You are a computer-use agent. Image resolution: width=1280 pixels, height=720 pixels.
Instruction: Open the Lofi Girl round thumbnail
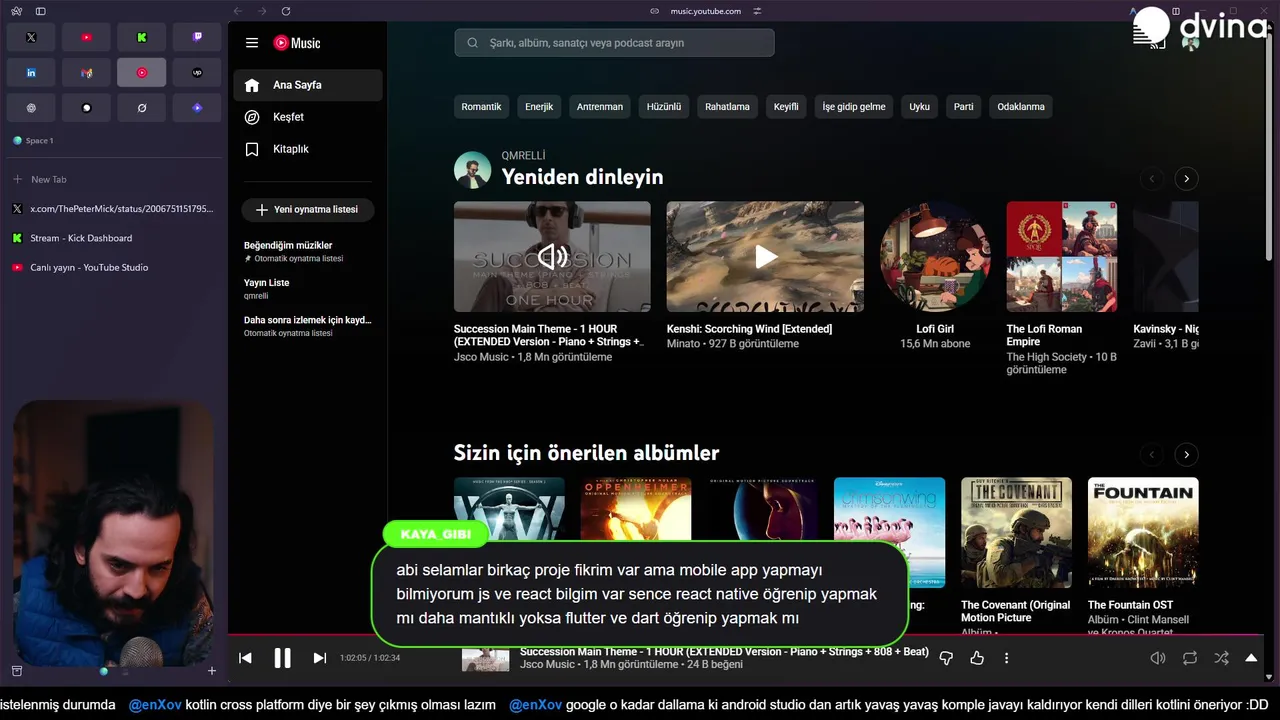click(935, 257)
